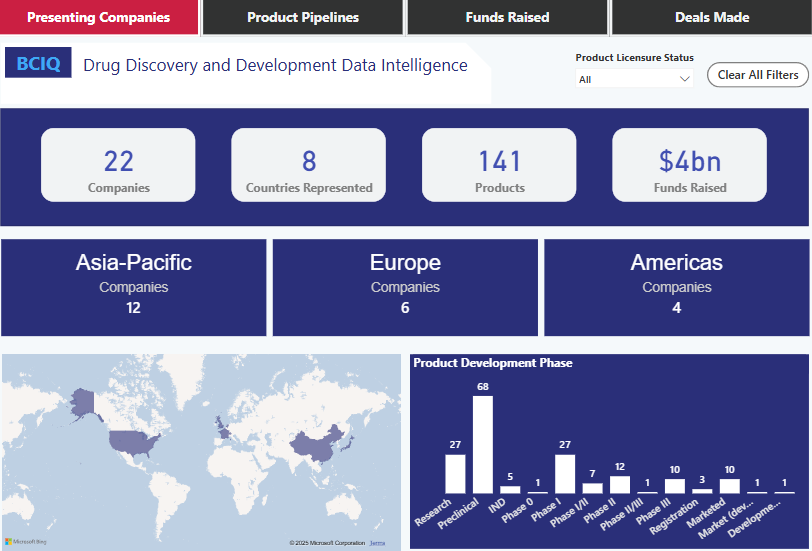Select the 141 Products card
The width and height of the screenshot is (812, 551).
499,165
